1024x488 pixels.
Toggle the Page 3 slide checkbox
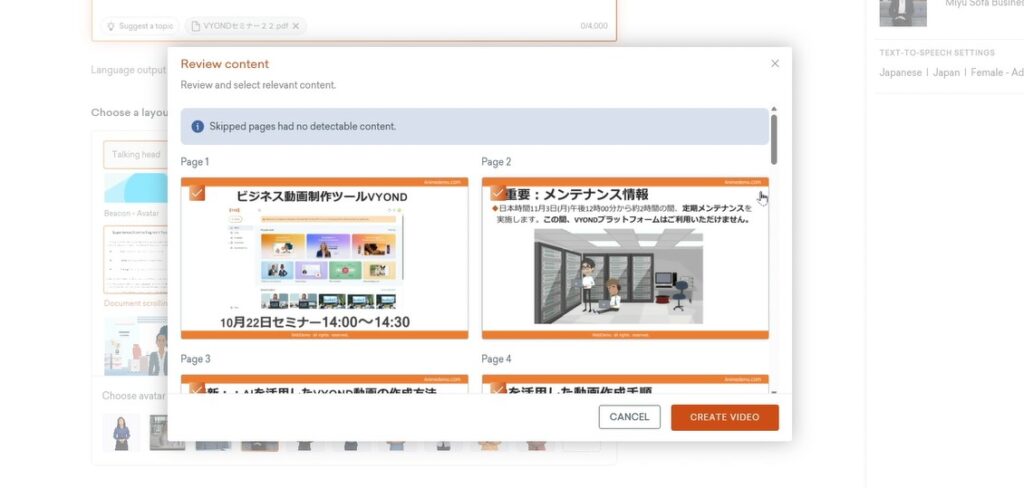(x=197, y=387)
